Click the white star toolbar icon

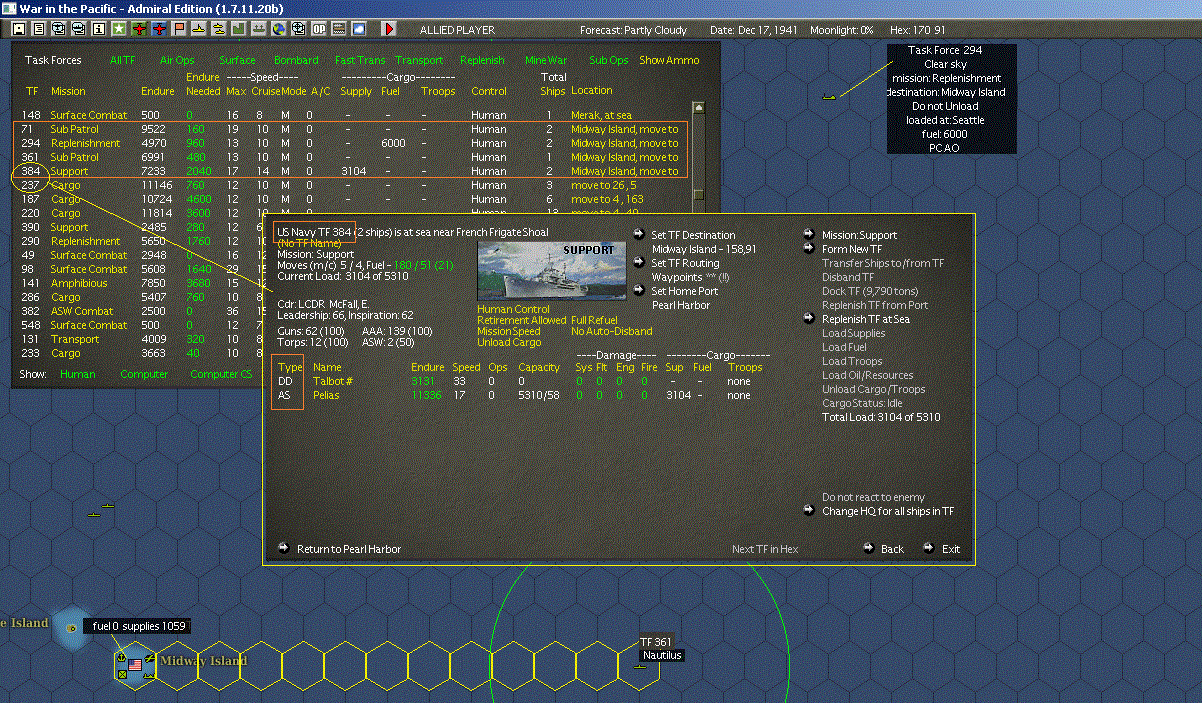[119, 29]
